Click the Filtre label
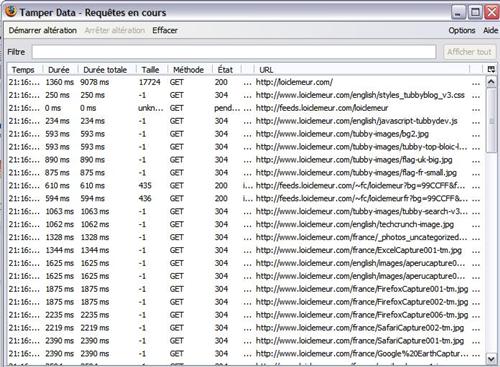 (x=16, y=52)
